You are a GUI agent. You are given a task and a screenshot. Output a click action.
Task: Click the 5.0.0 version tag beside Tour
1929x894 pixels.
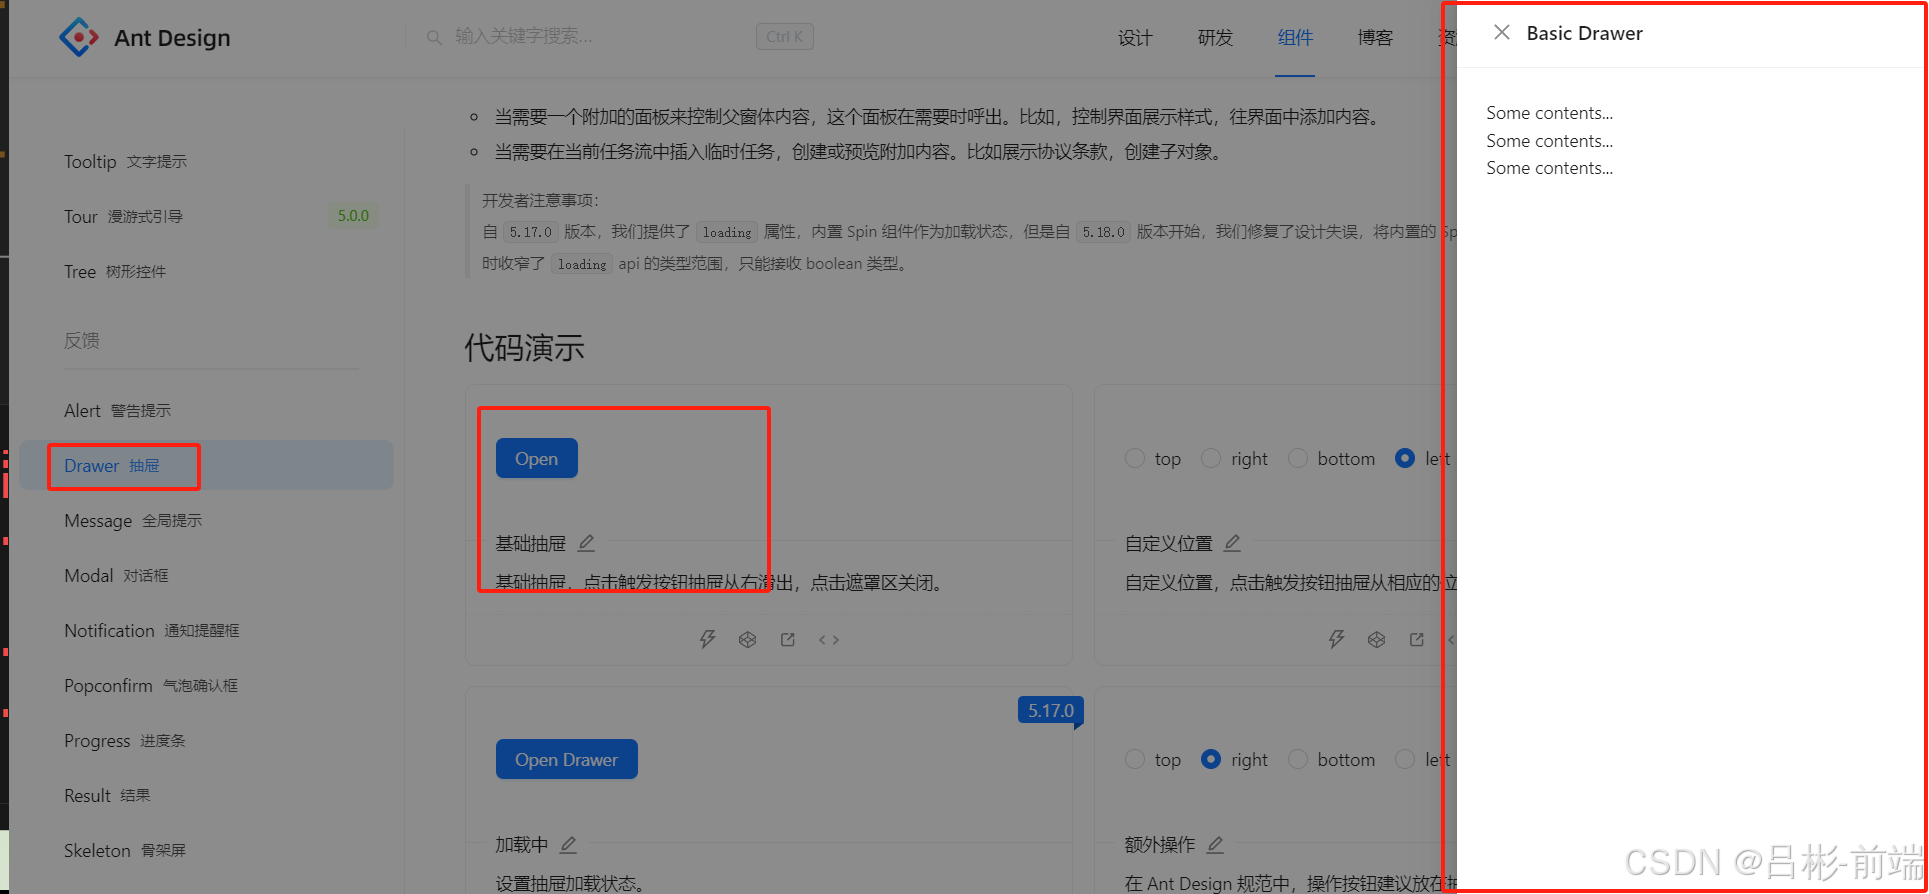(x=353, y=216)
